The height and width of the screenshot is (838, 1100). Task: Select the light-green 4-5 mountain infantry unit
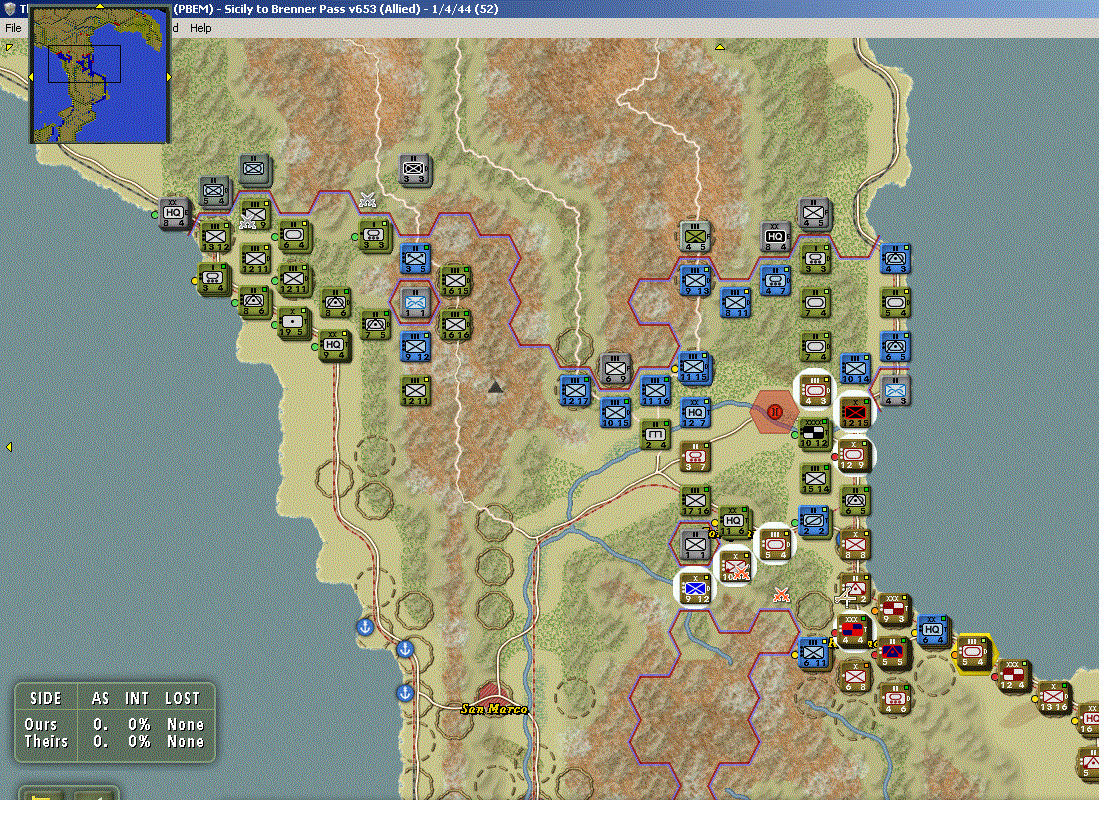tap(695, 236)
